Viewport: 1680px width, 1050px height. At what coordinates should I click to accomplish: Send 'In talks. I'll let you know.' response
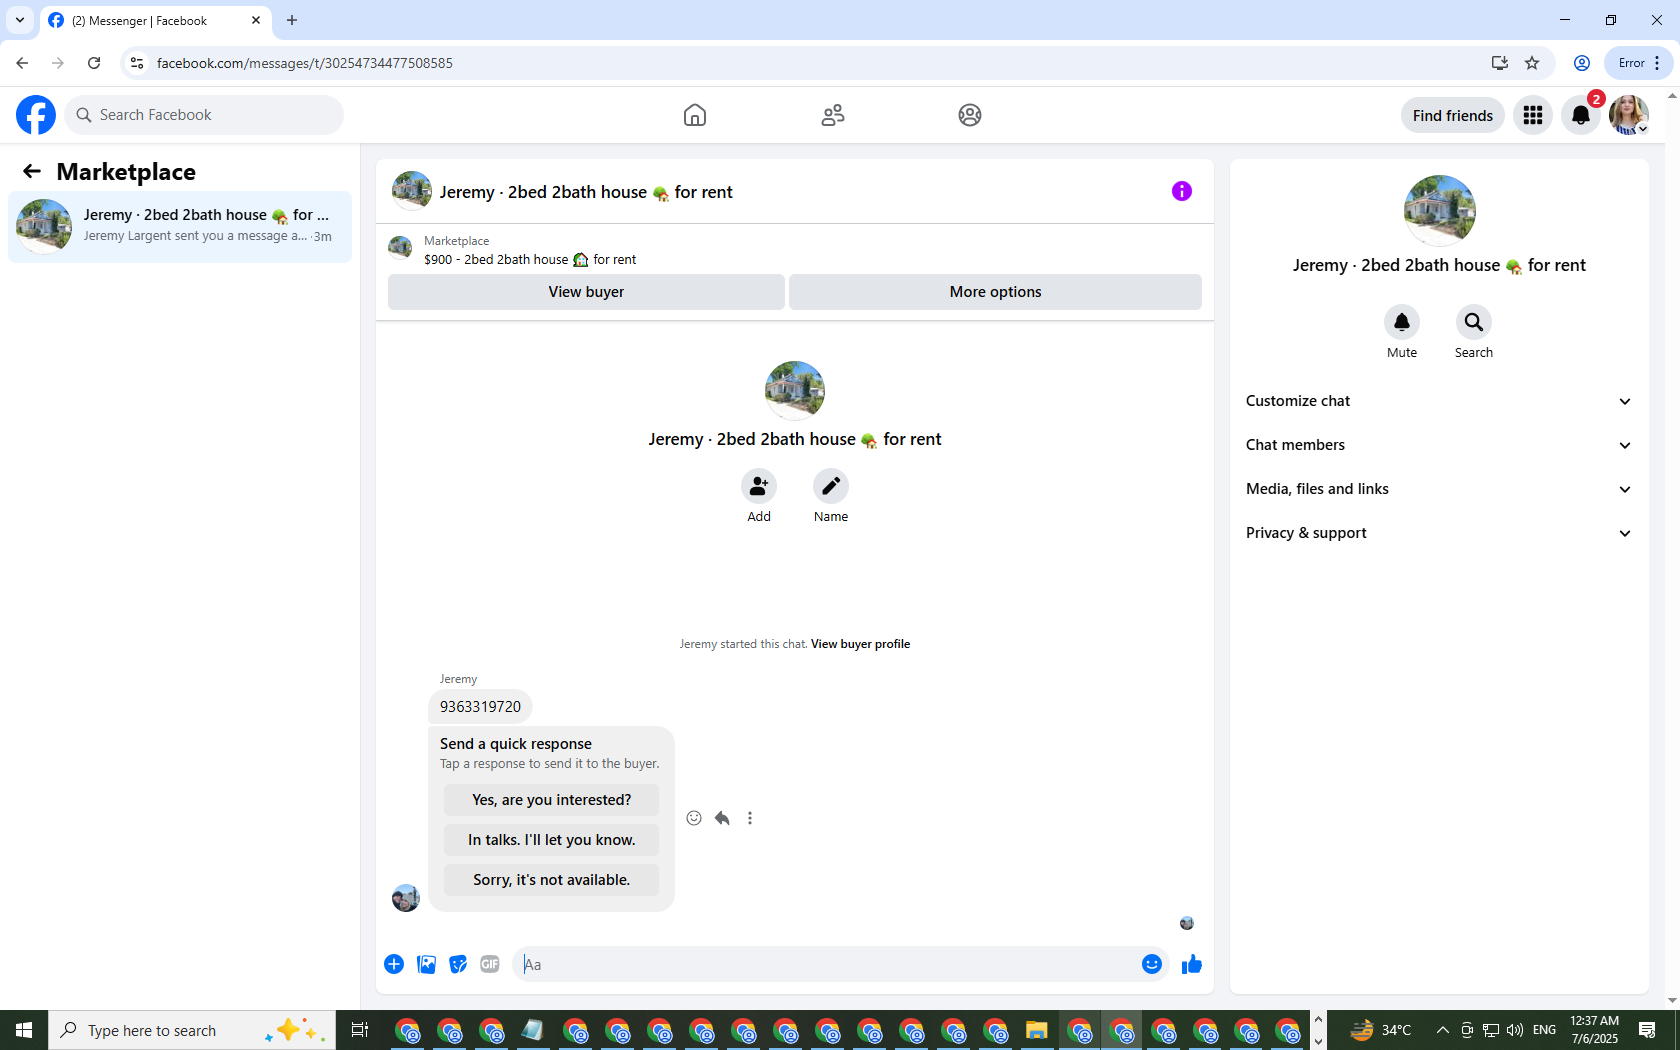click(x=551, y=840)
